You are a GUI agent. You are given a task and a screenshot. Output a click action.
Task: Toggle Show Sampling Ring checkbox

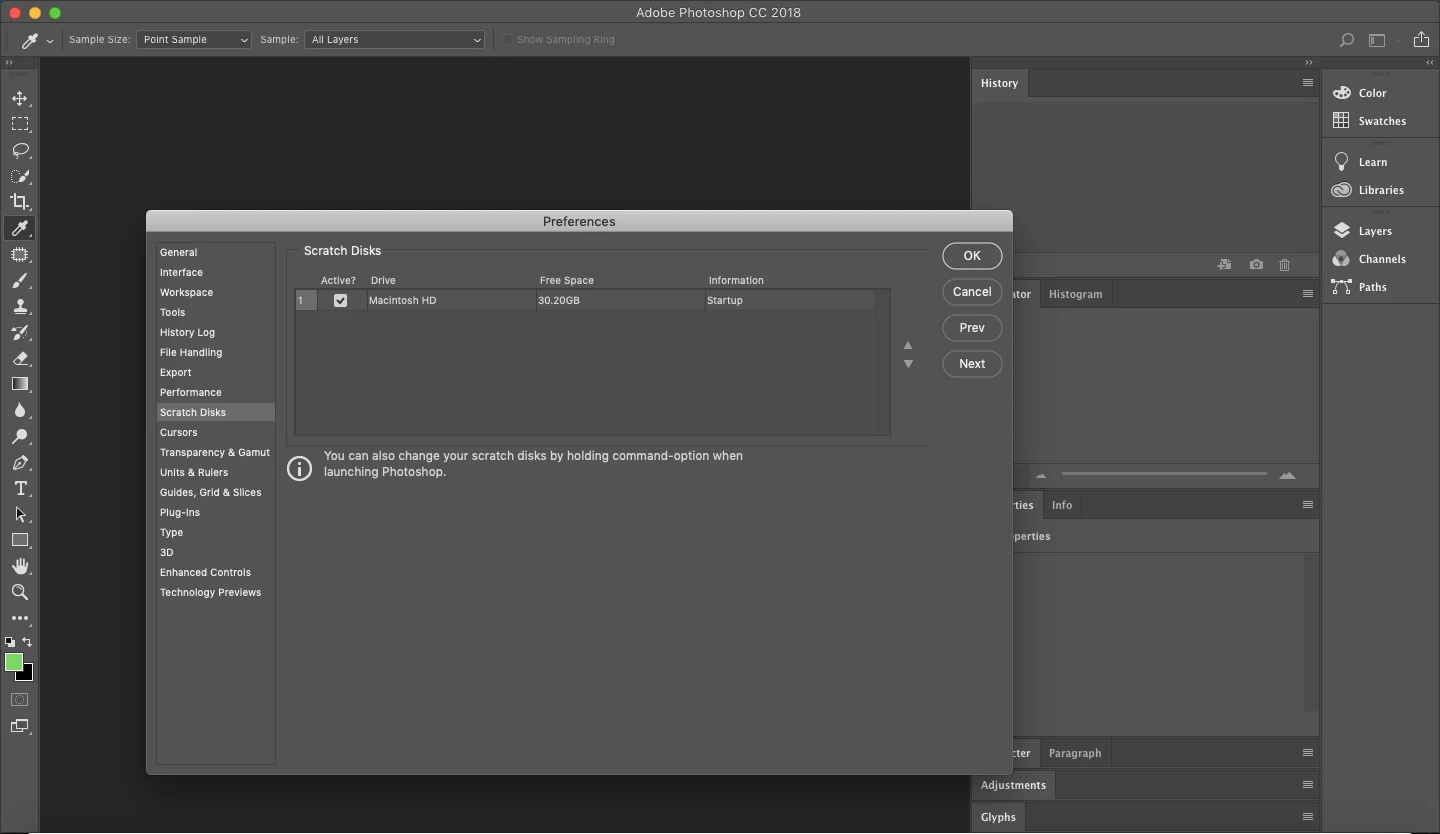click(x=508, y=40)
